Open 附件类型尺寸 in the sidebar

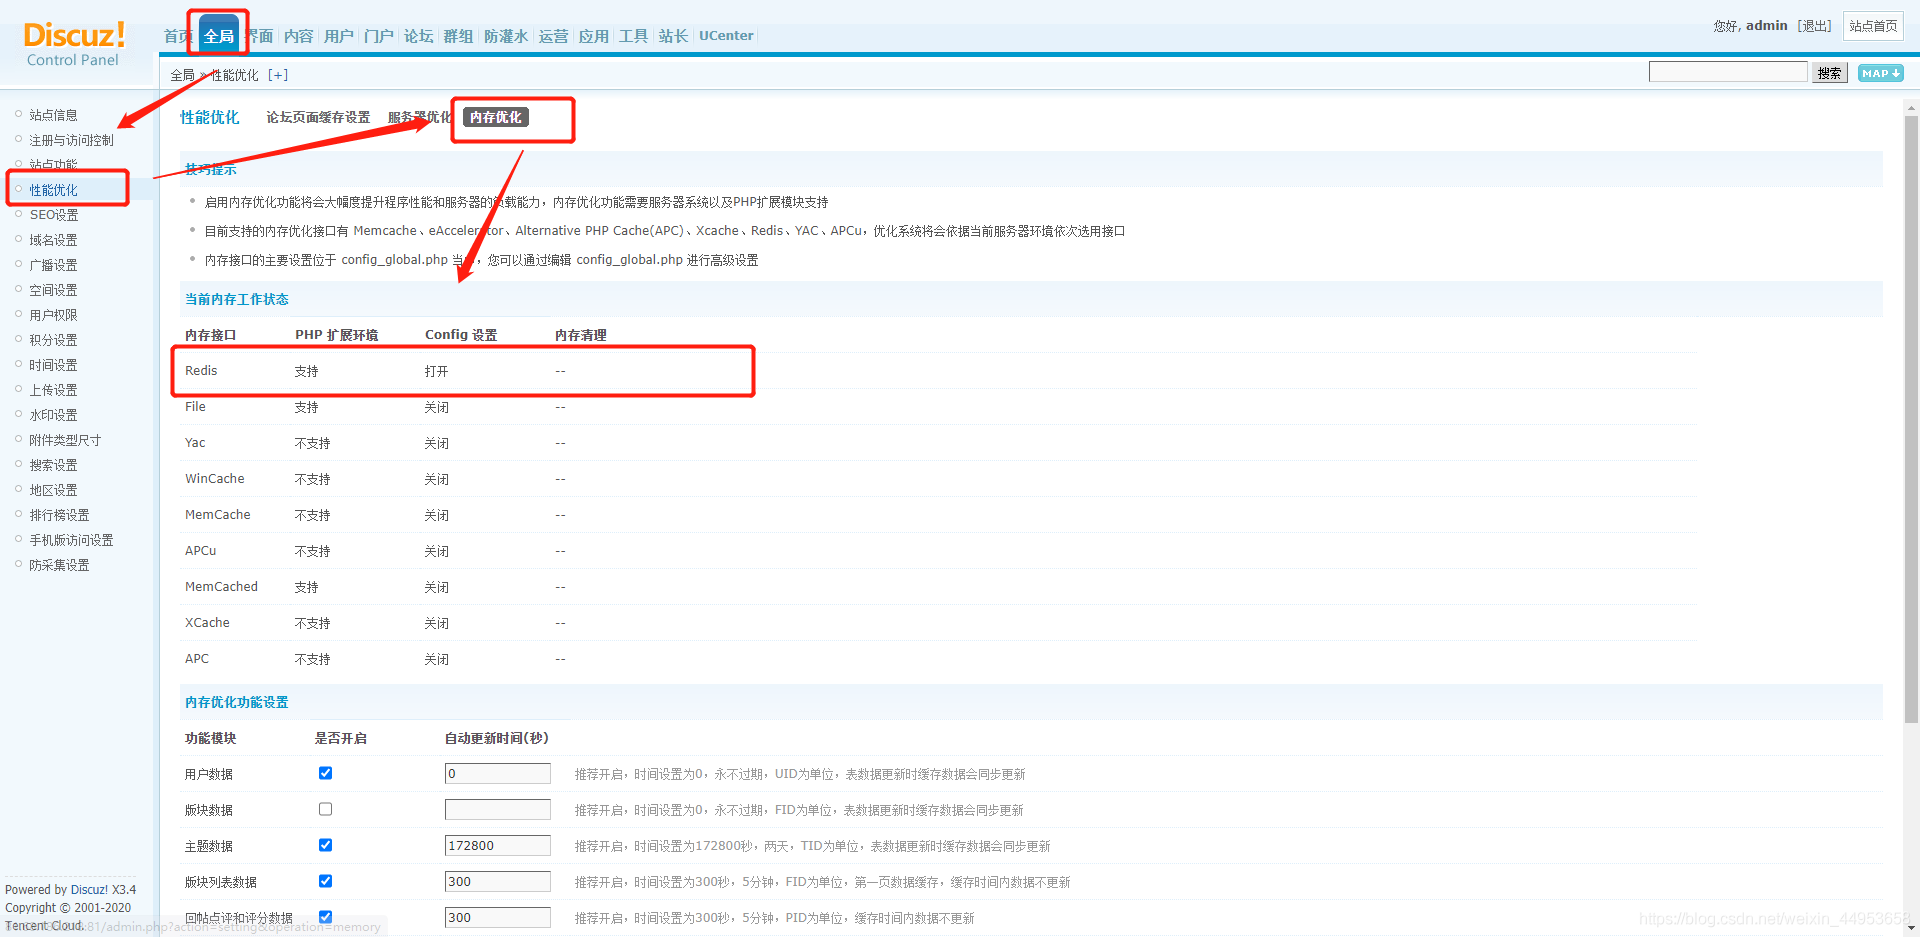pos(65,440)
